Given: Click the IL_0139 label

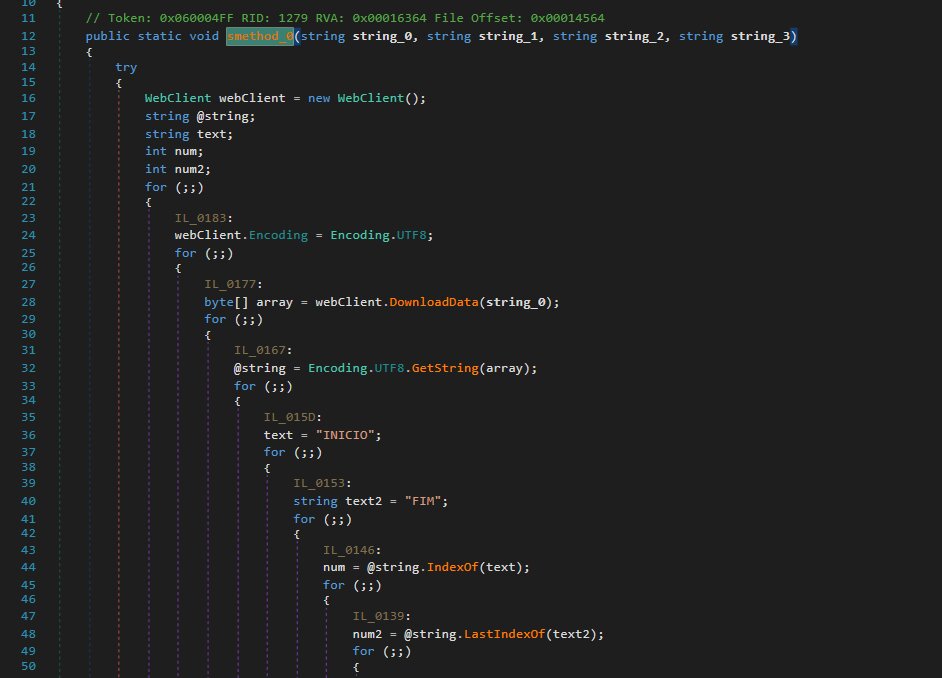Looking at the screenshot, I should click(x=381, y=616).
